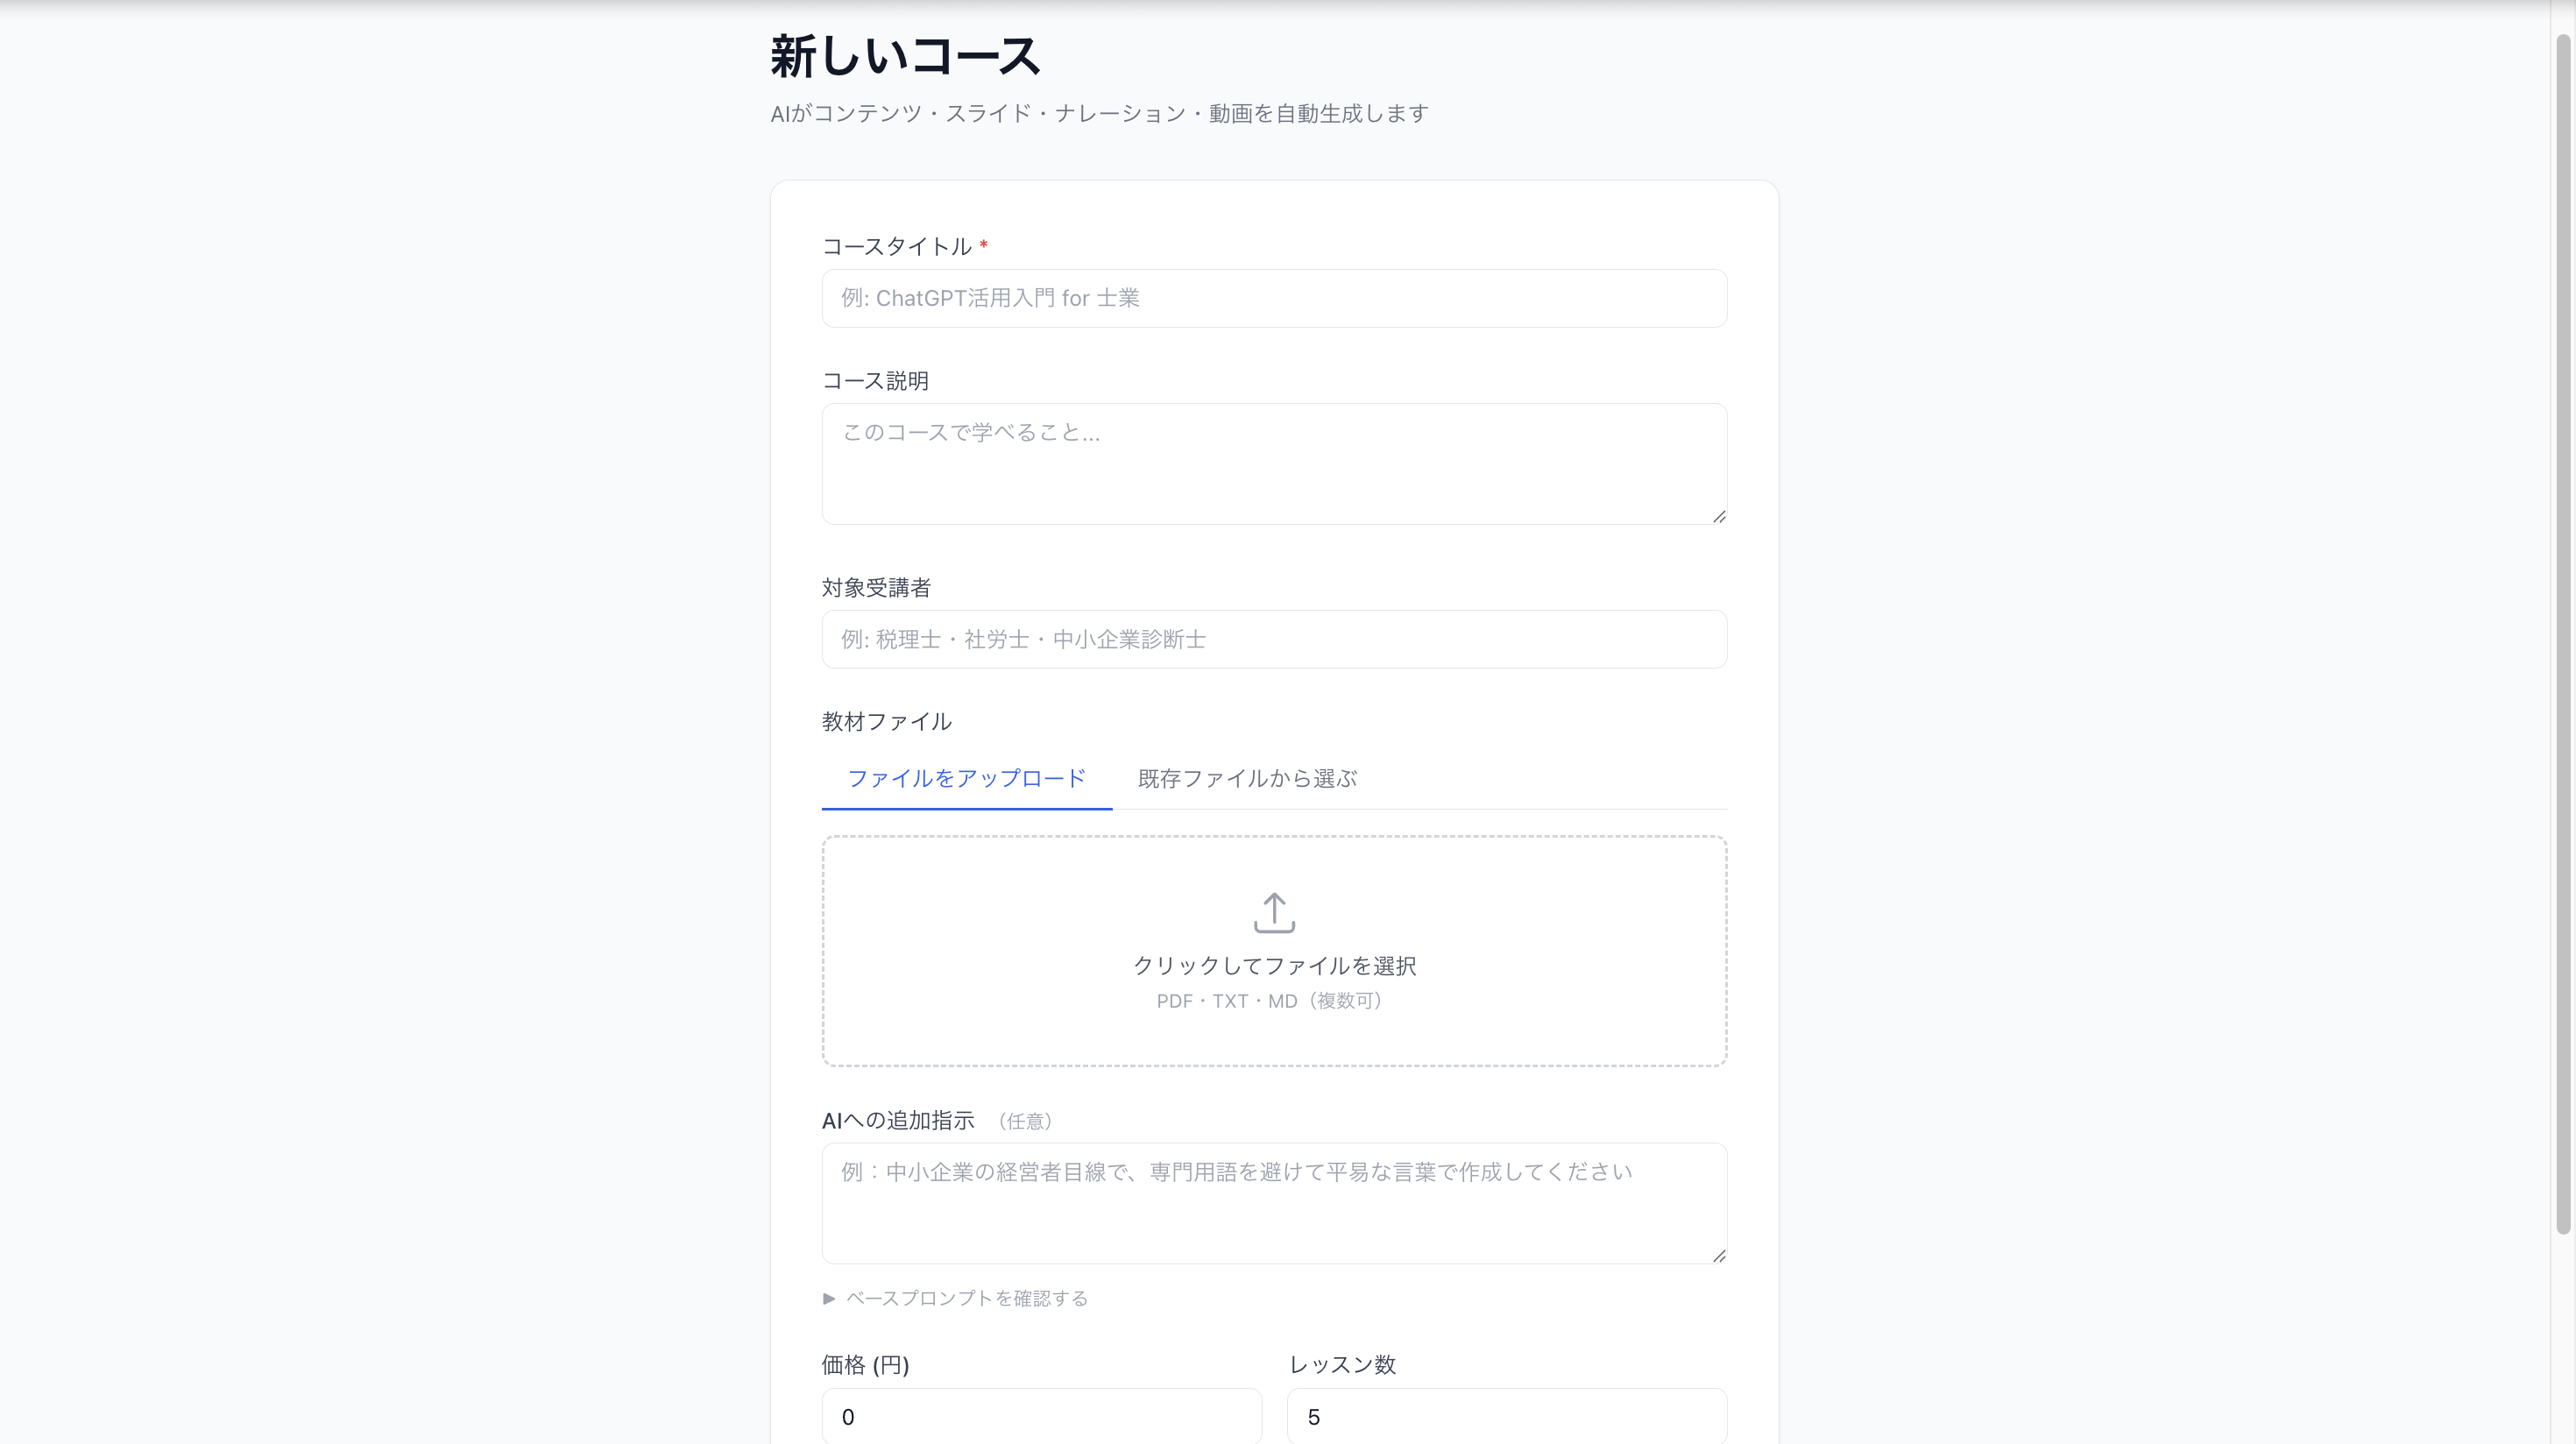Viewport: 2576px width, 1444px height.
Task: Focus the 対象受講者 field
Action: (1273, 639)
